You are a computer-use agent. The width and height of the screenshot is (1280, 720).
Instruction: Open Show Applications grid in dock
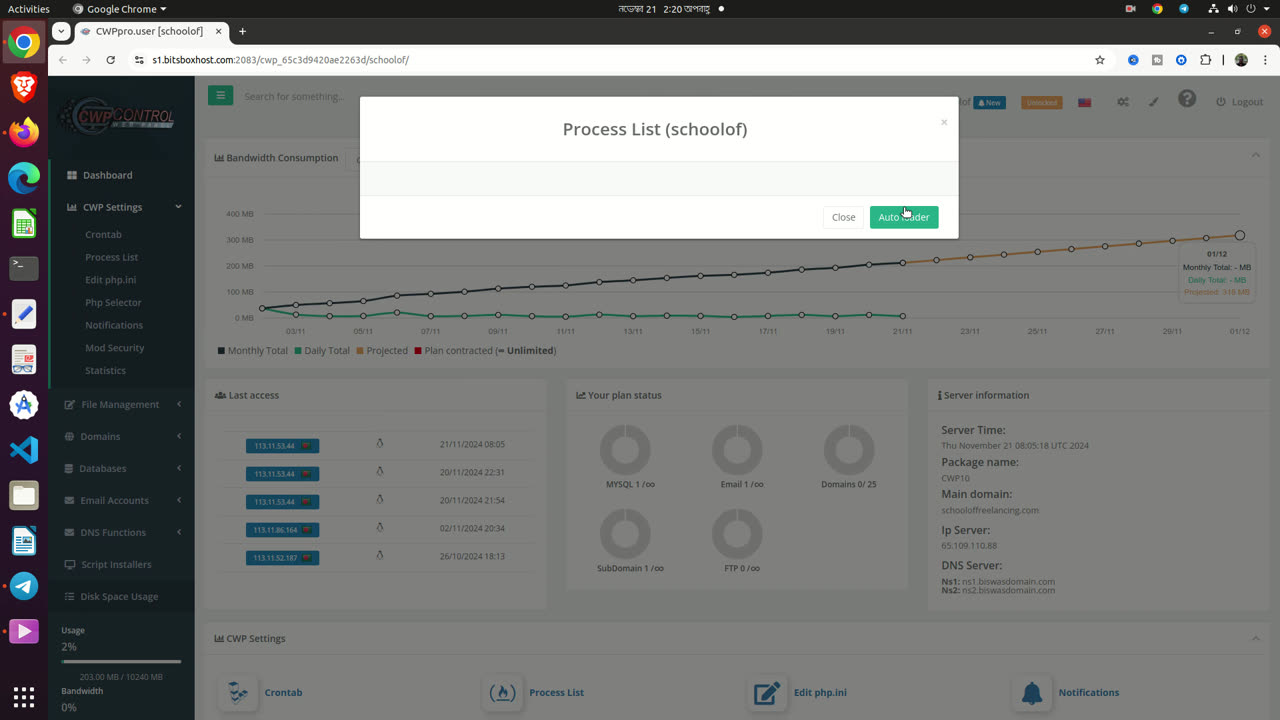click(24, 696)
